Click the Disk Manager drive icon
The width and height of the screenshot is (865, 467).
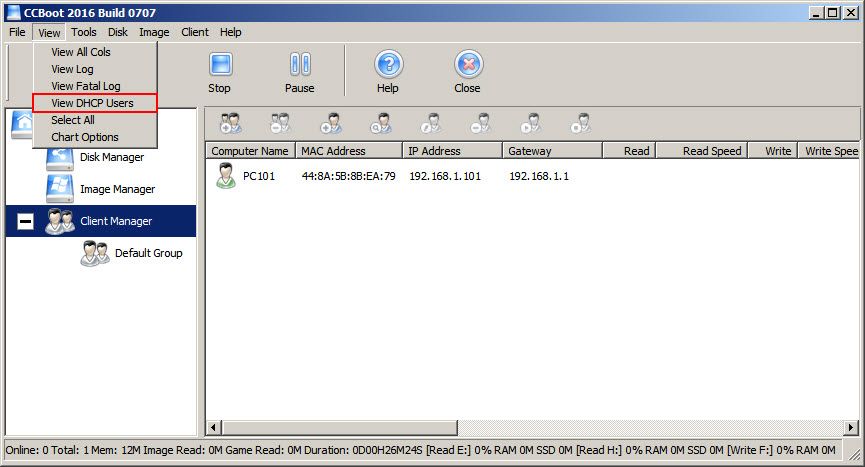tap(60, 159)
